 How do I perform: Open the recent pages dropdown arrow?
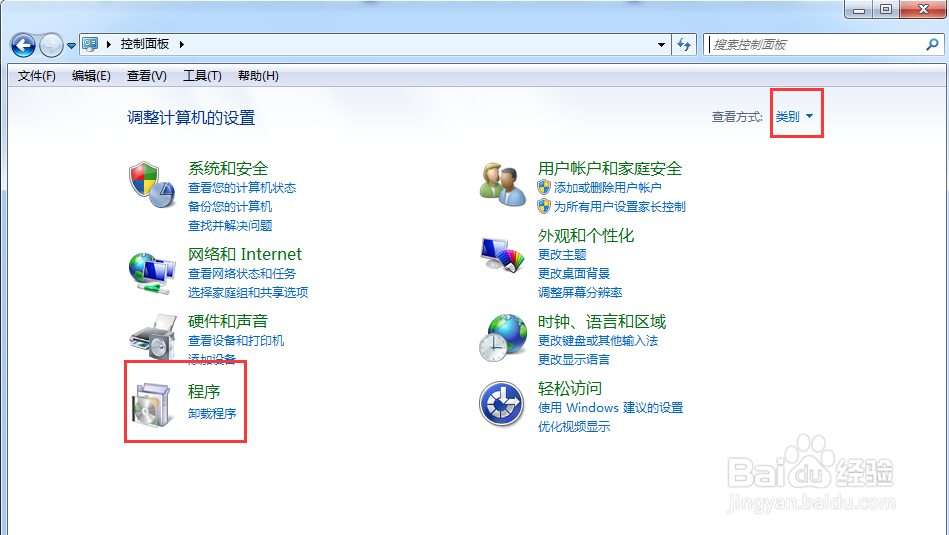pos(71,45)
